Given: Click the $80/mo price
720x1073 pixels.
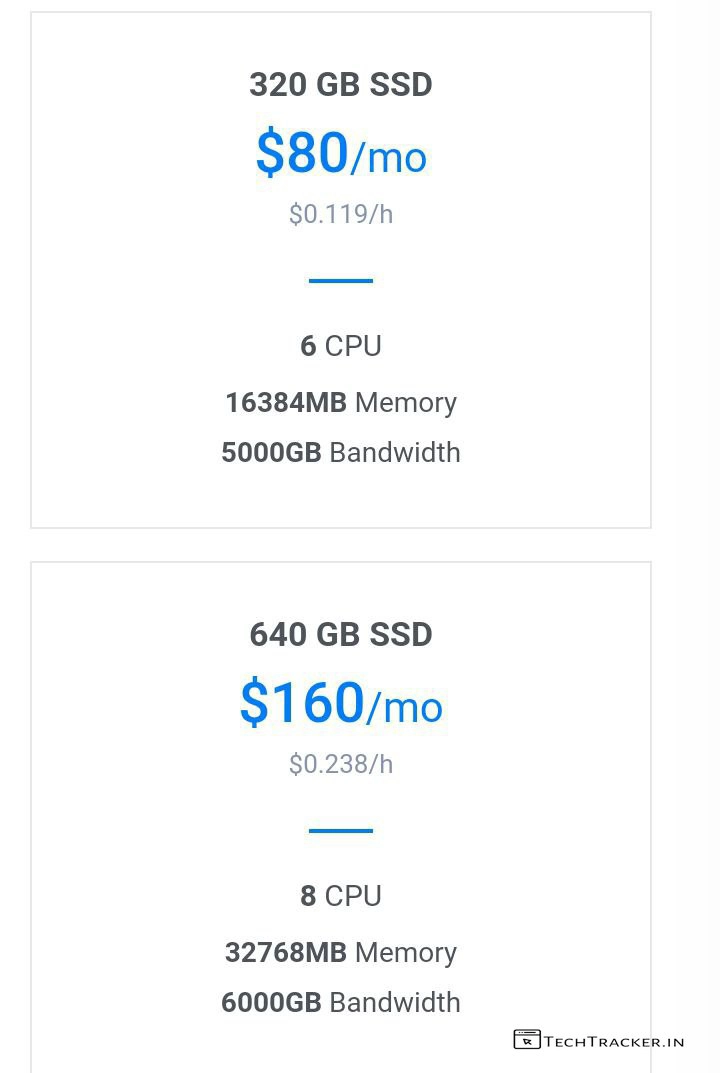Looking at the screenshot, I should tap(303, 153).
